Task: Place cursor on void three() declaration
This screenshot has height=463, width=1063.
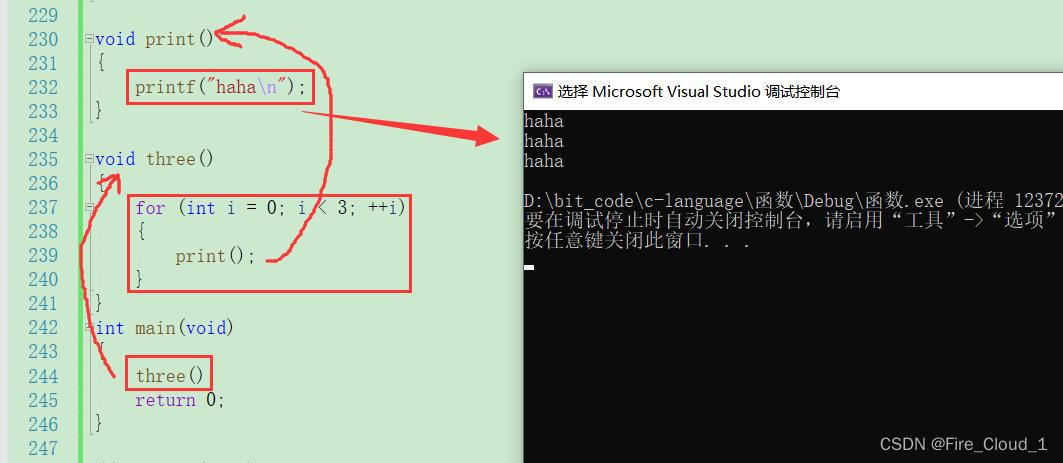Action: tap(155, 159)
